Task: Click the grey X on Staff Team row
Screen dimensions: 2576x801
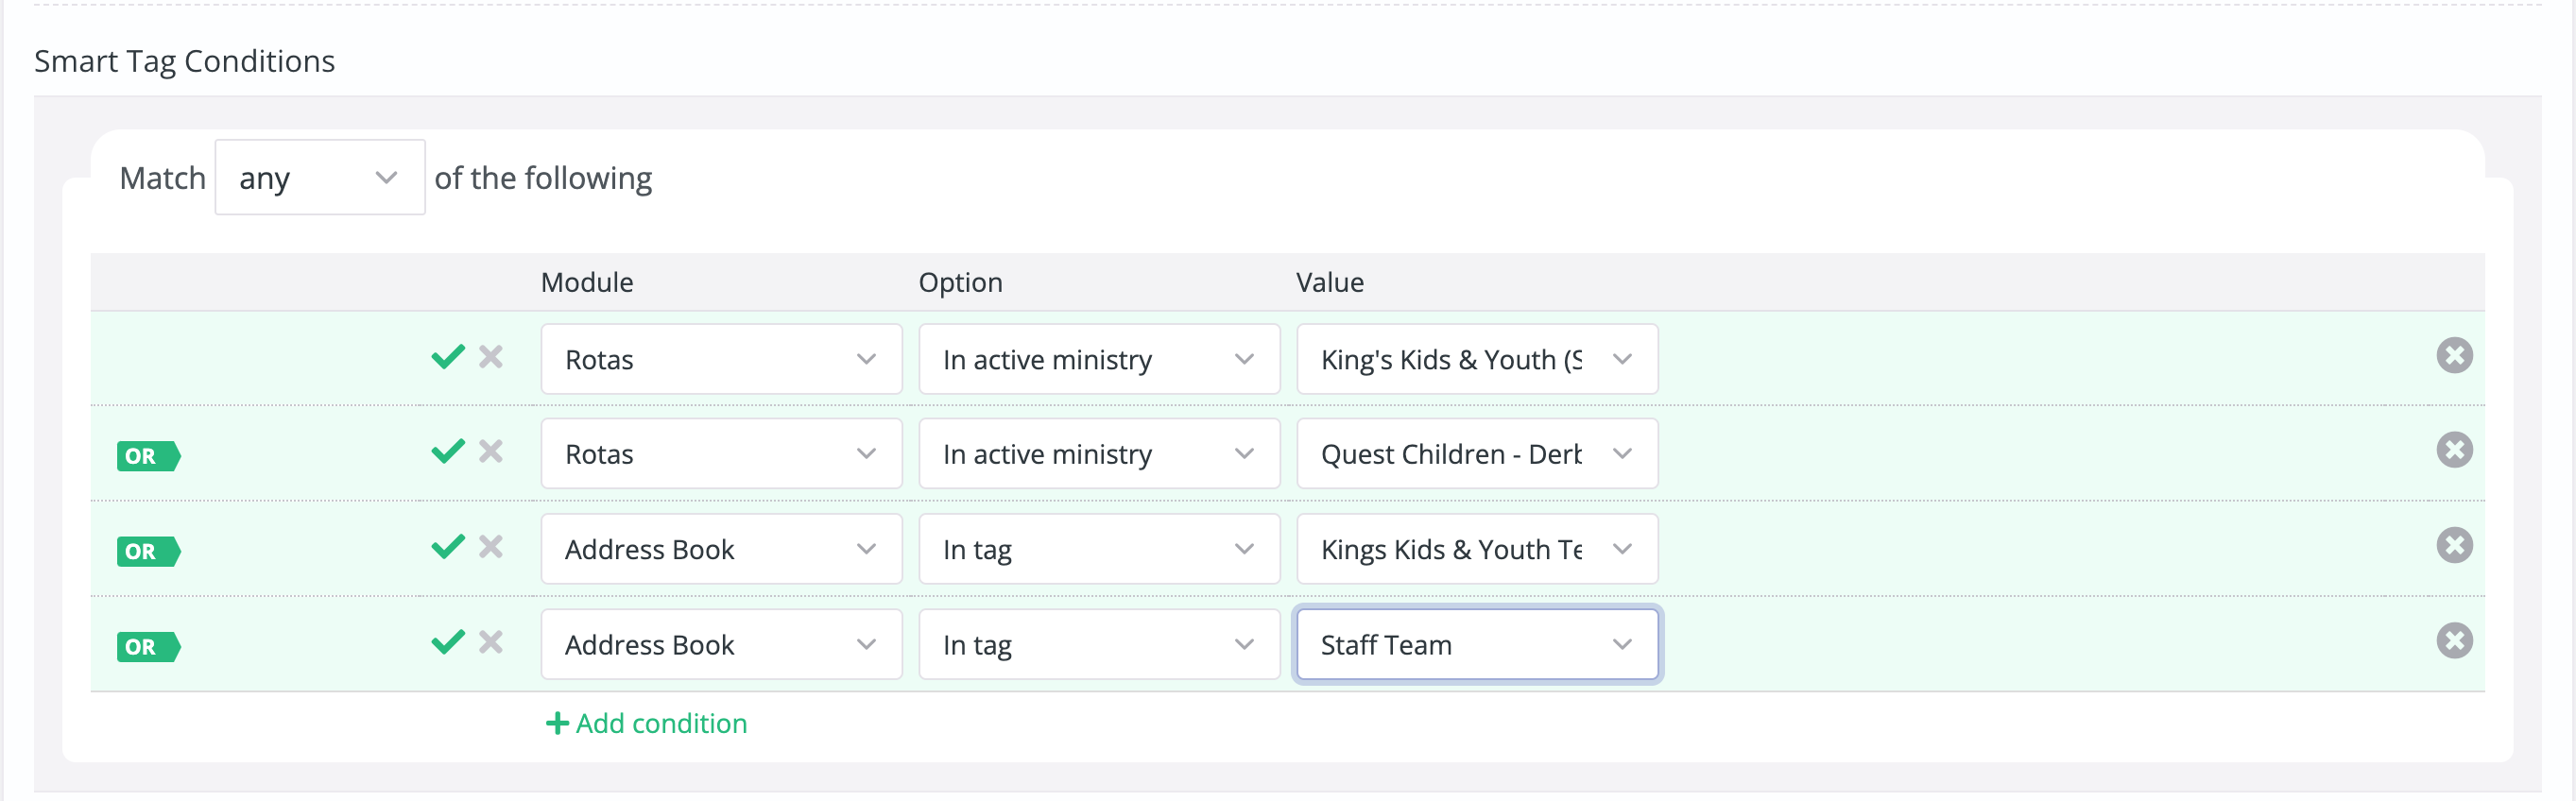Action: click(490, 642)
